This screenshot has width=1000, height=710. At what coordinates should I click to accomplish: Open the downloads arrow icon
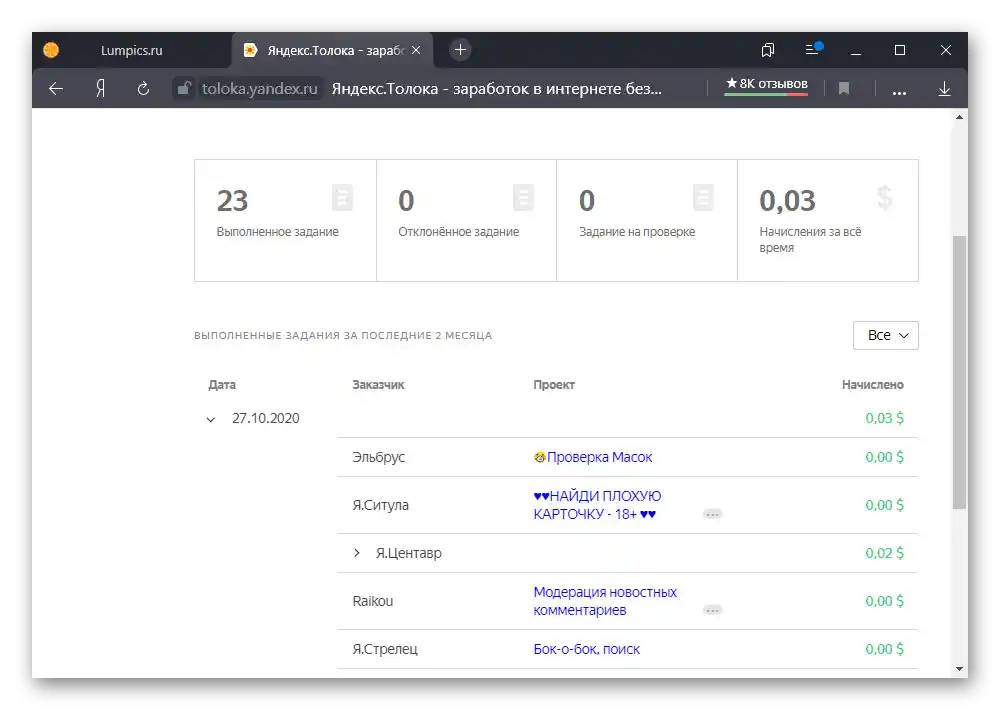point(945,89)
